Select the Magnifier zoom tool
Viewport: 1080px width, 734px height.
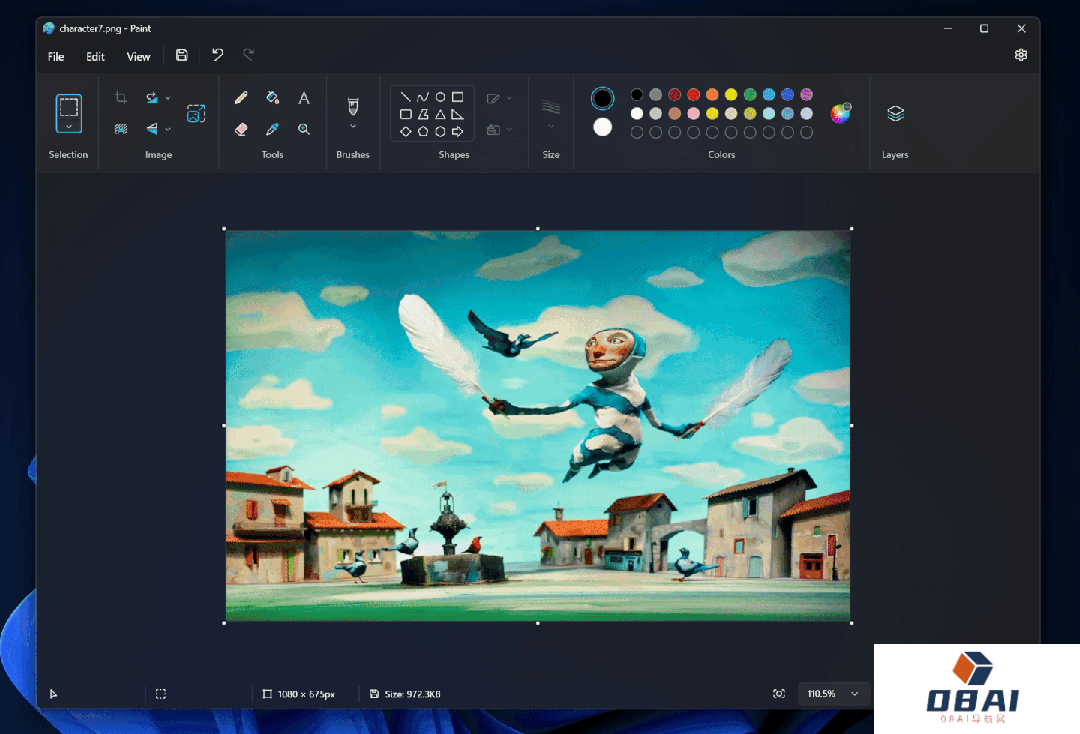pyautogui.click(x=304, y=129)
